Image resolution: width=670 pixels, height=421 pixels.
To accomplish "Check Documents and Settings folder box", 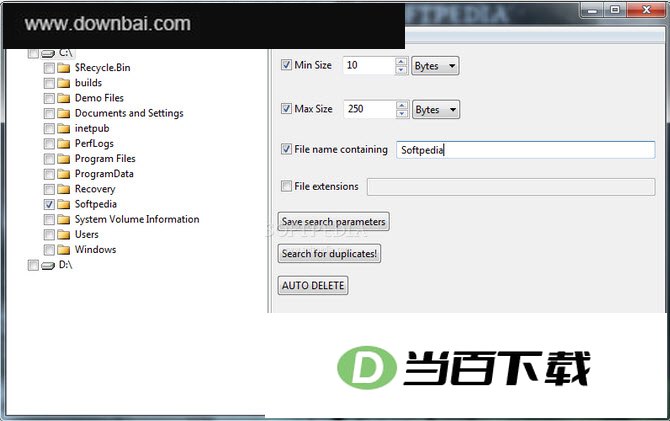I will [49, 113].
